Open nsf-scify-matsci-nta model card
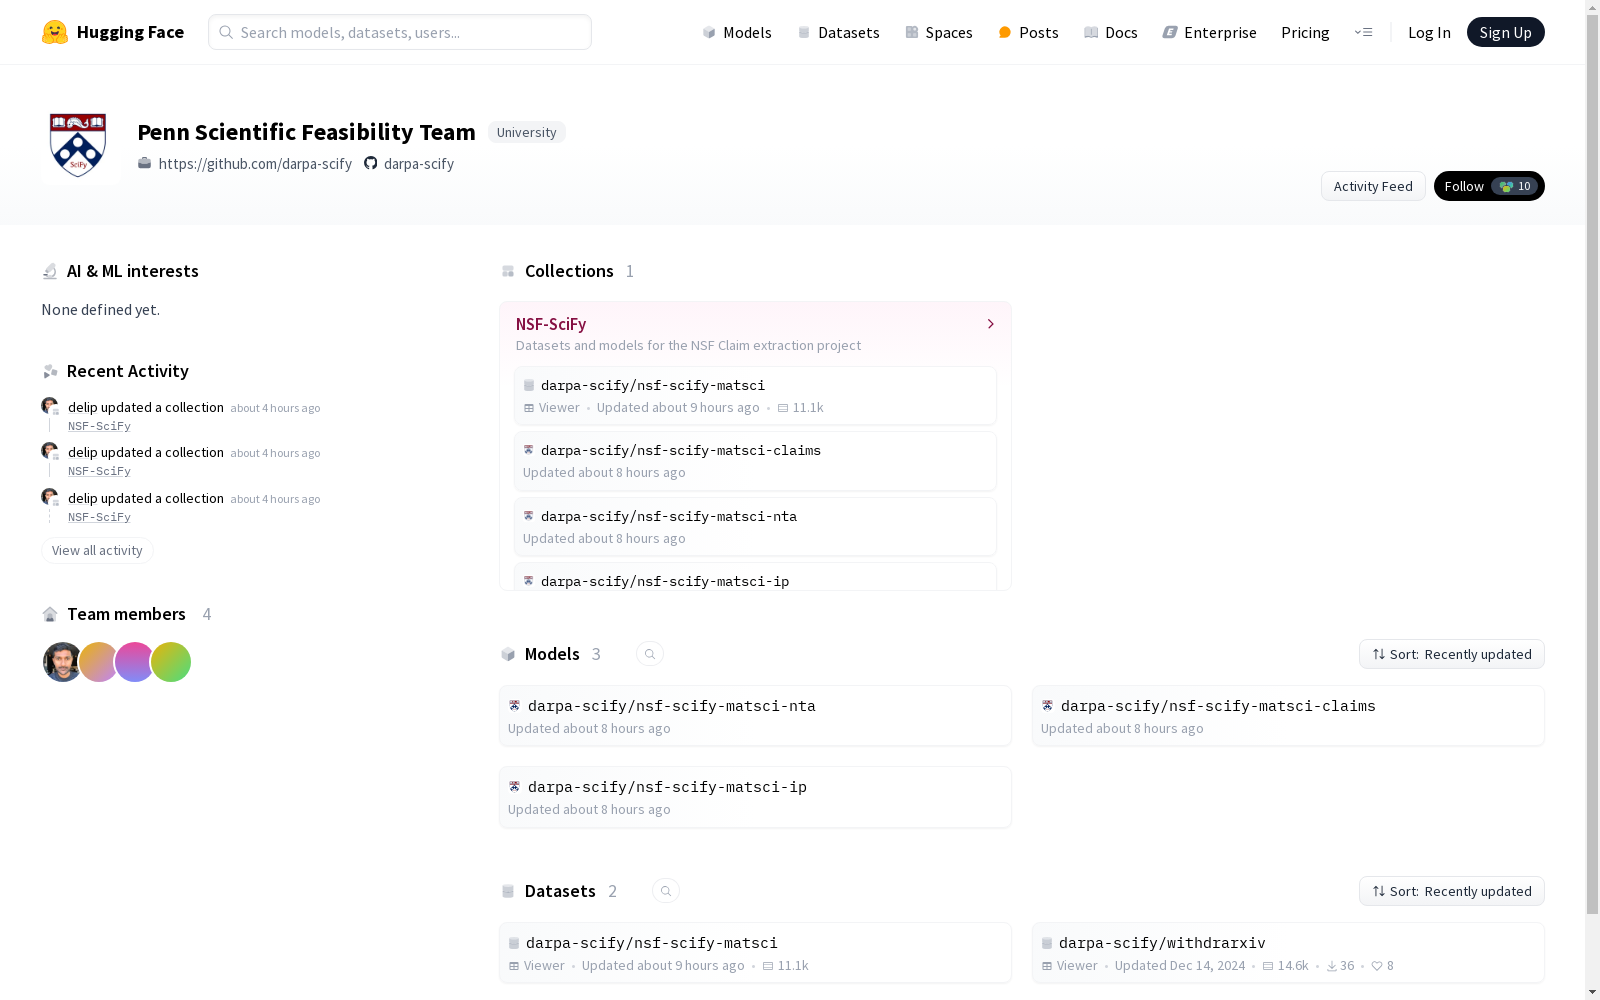The height and width of the screenshot is (1000, 1600). click(755, 716)
